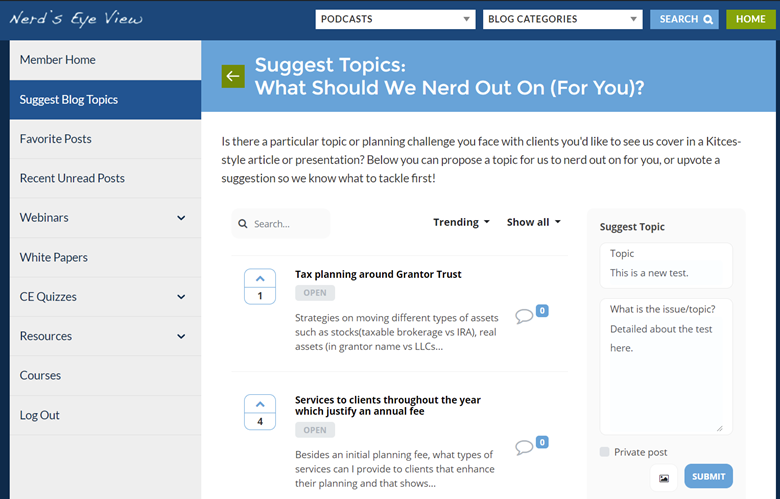Submit the suggested topic
The image size is (780, 499).
pyautogui.click(x=708, y=476)
